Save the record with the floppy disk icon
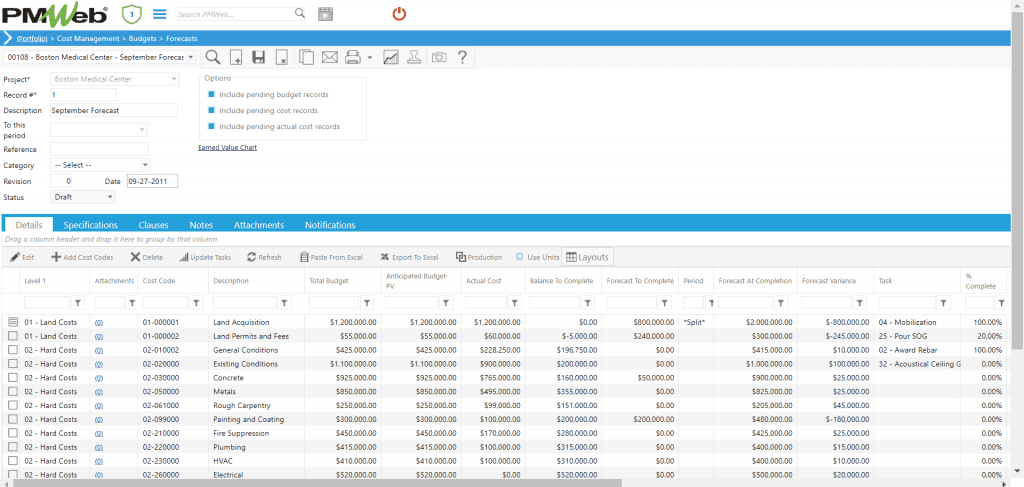 click(259, 57)
